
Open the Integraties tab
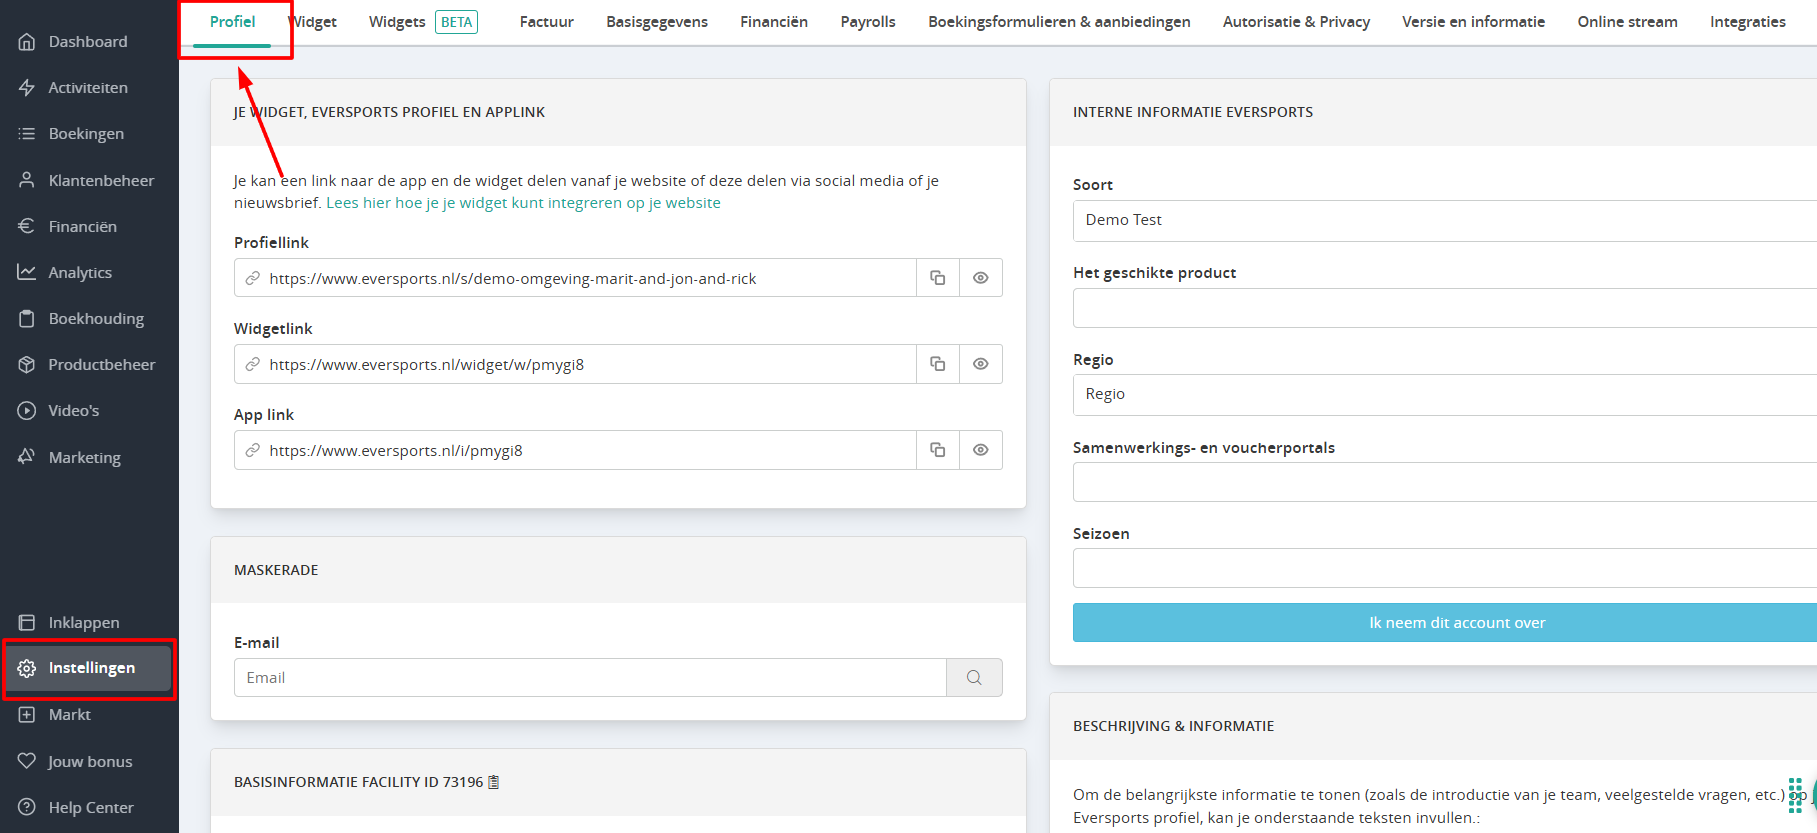click(x=1747, y=22)
